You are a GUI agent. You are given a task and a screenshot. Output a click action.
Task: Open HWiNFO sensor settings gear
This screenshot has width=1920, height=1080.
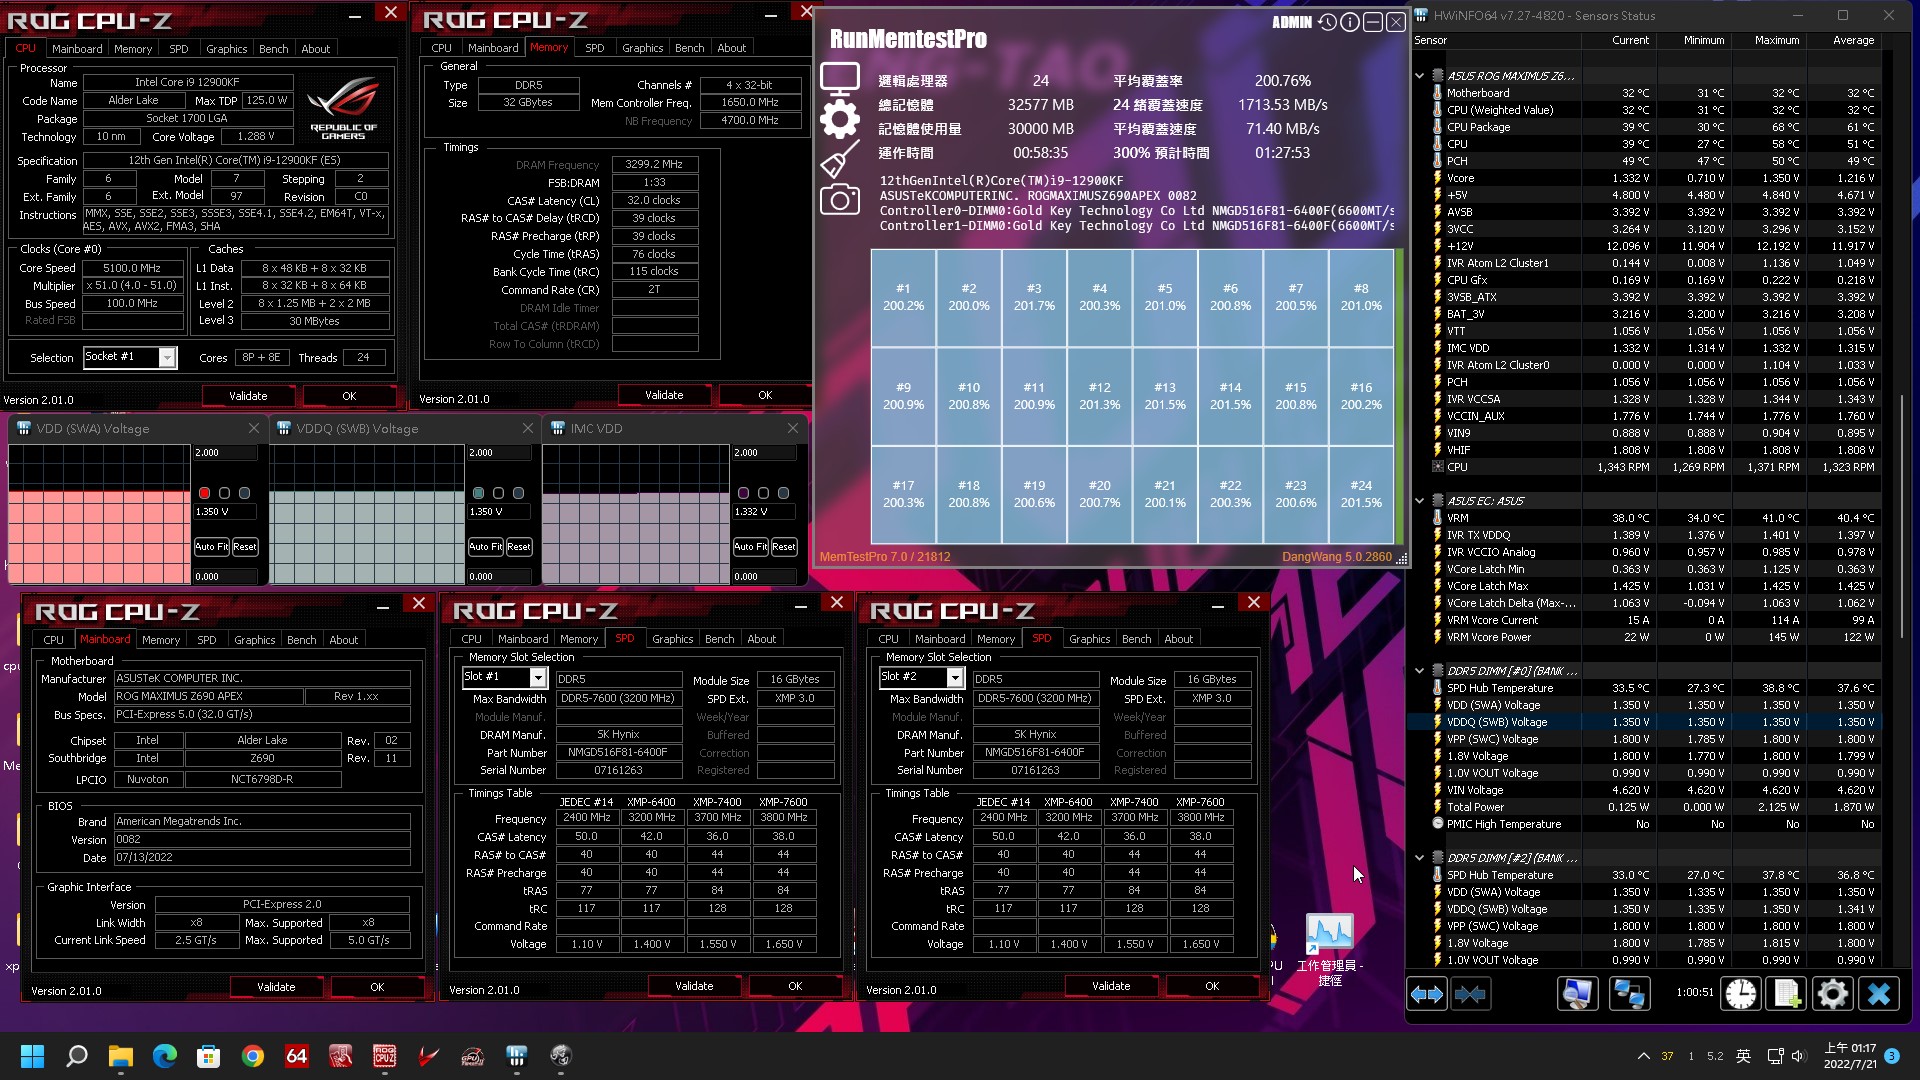(1832, 994)
